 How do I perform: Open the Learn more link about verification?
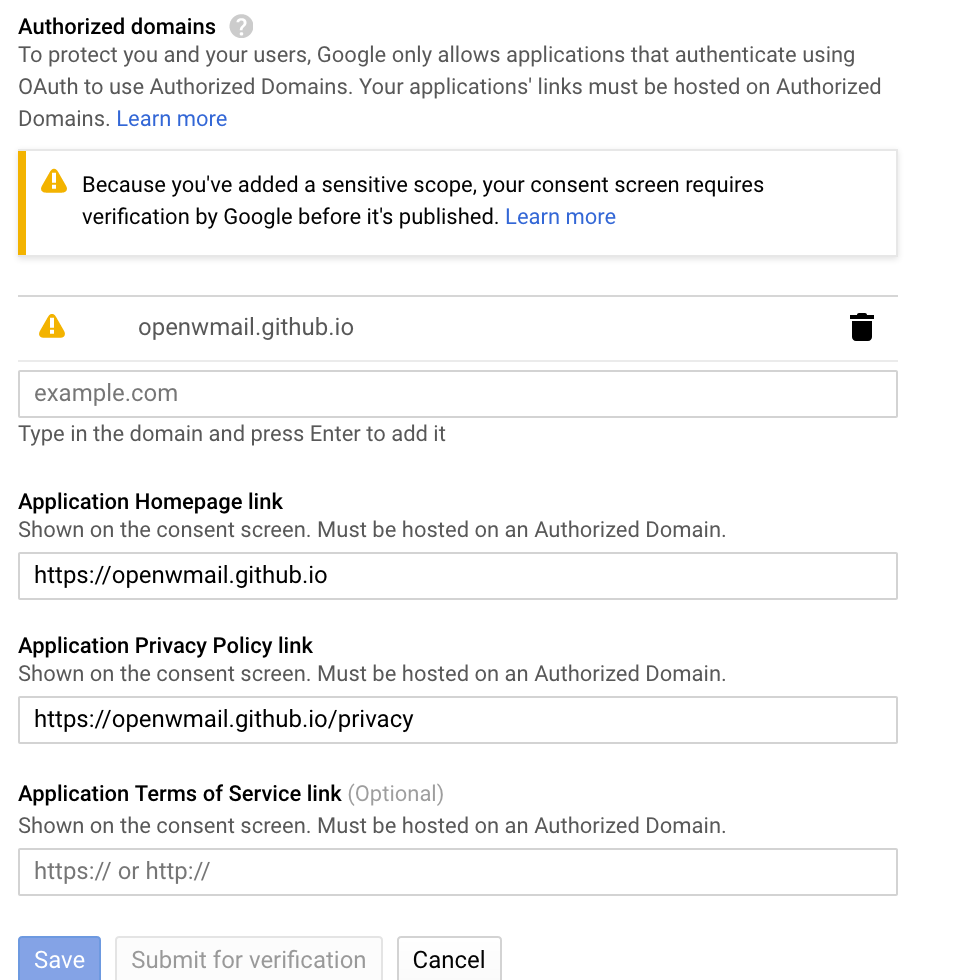coord(560,216)
